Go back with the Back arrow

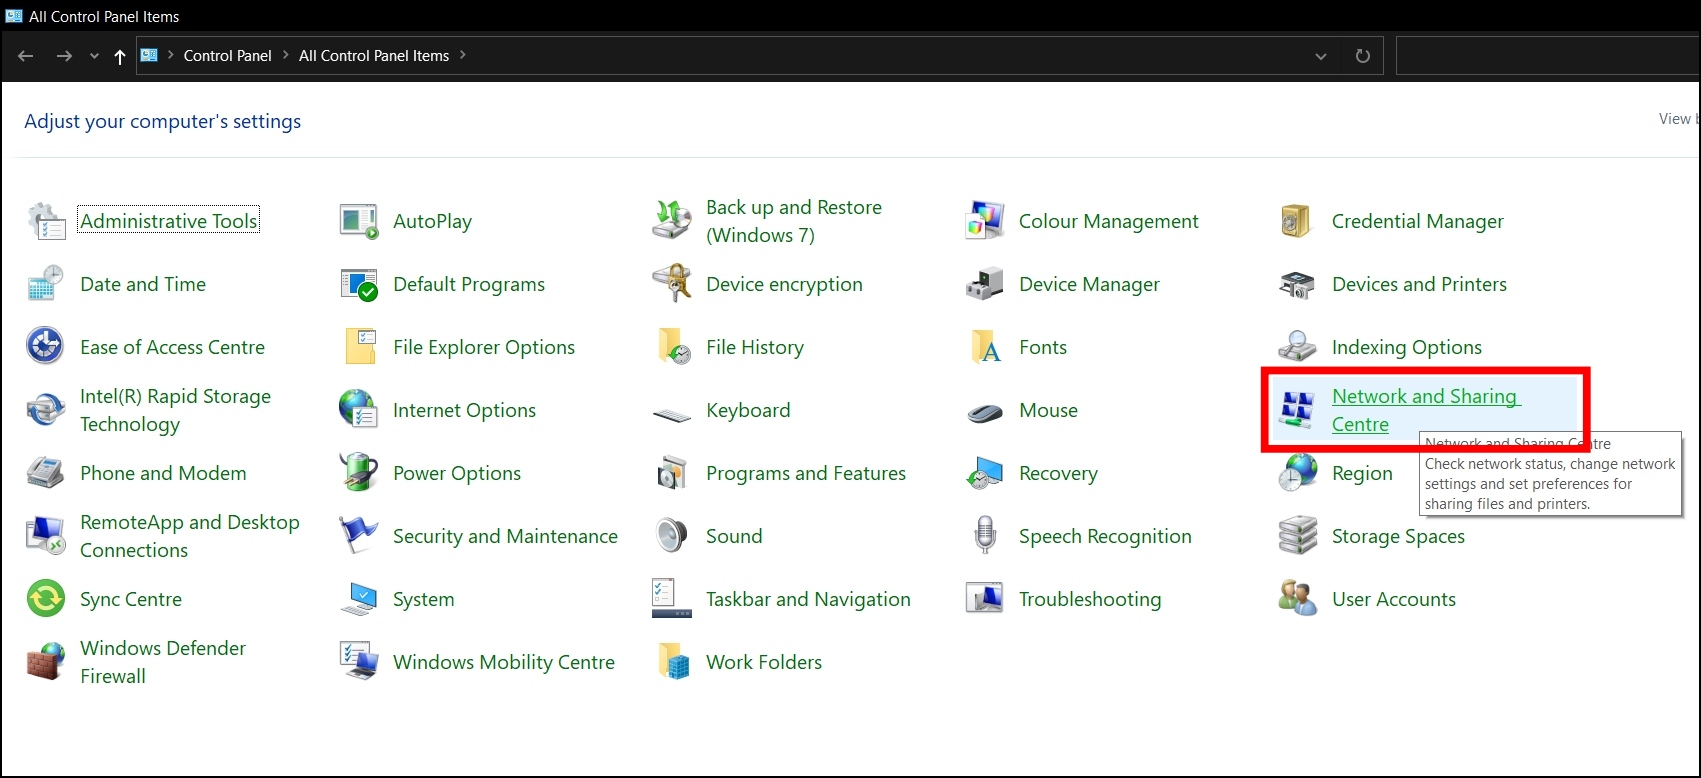[x=26, y=56]
